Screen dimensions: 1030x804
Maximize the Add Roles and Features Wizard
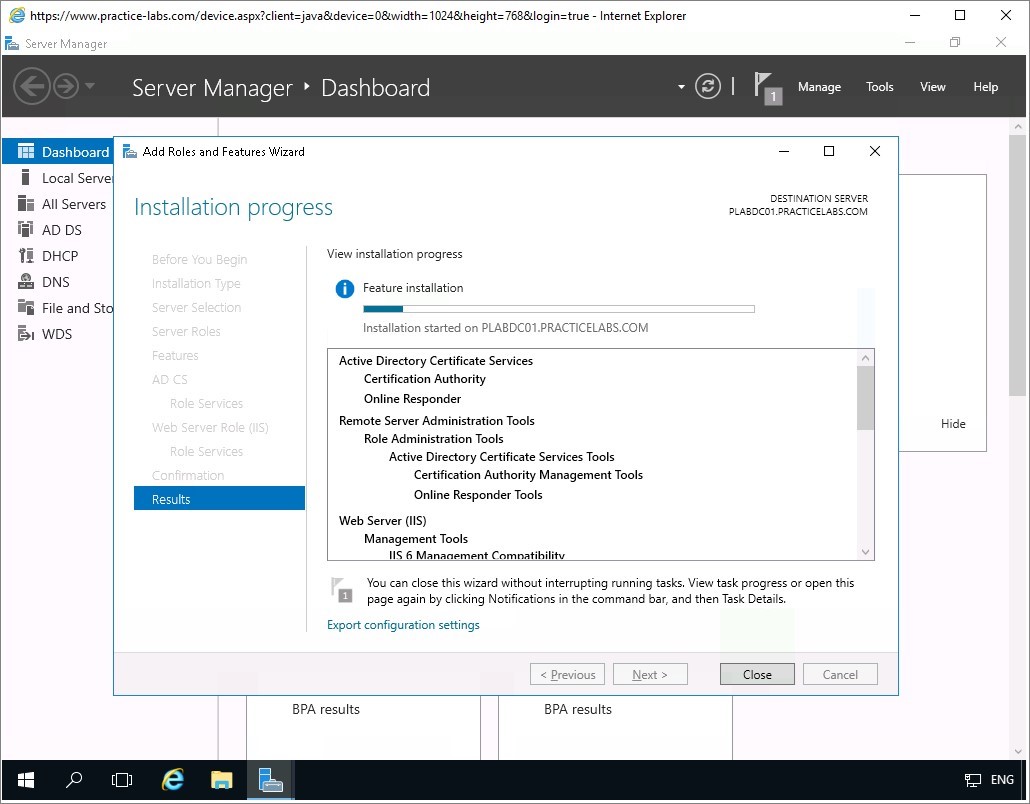click(x=829, y=151)
